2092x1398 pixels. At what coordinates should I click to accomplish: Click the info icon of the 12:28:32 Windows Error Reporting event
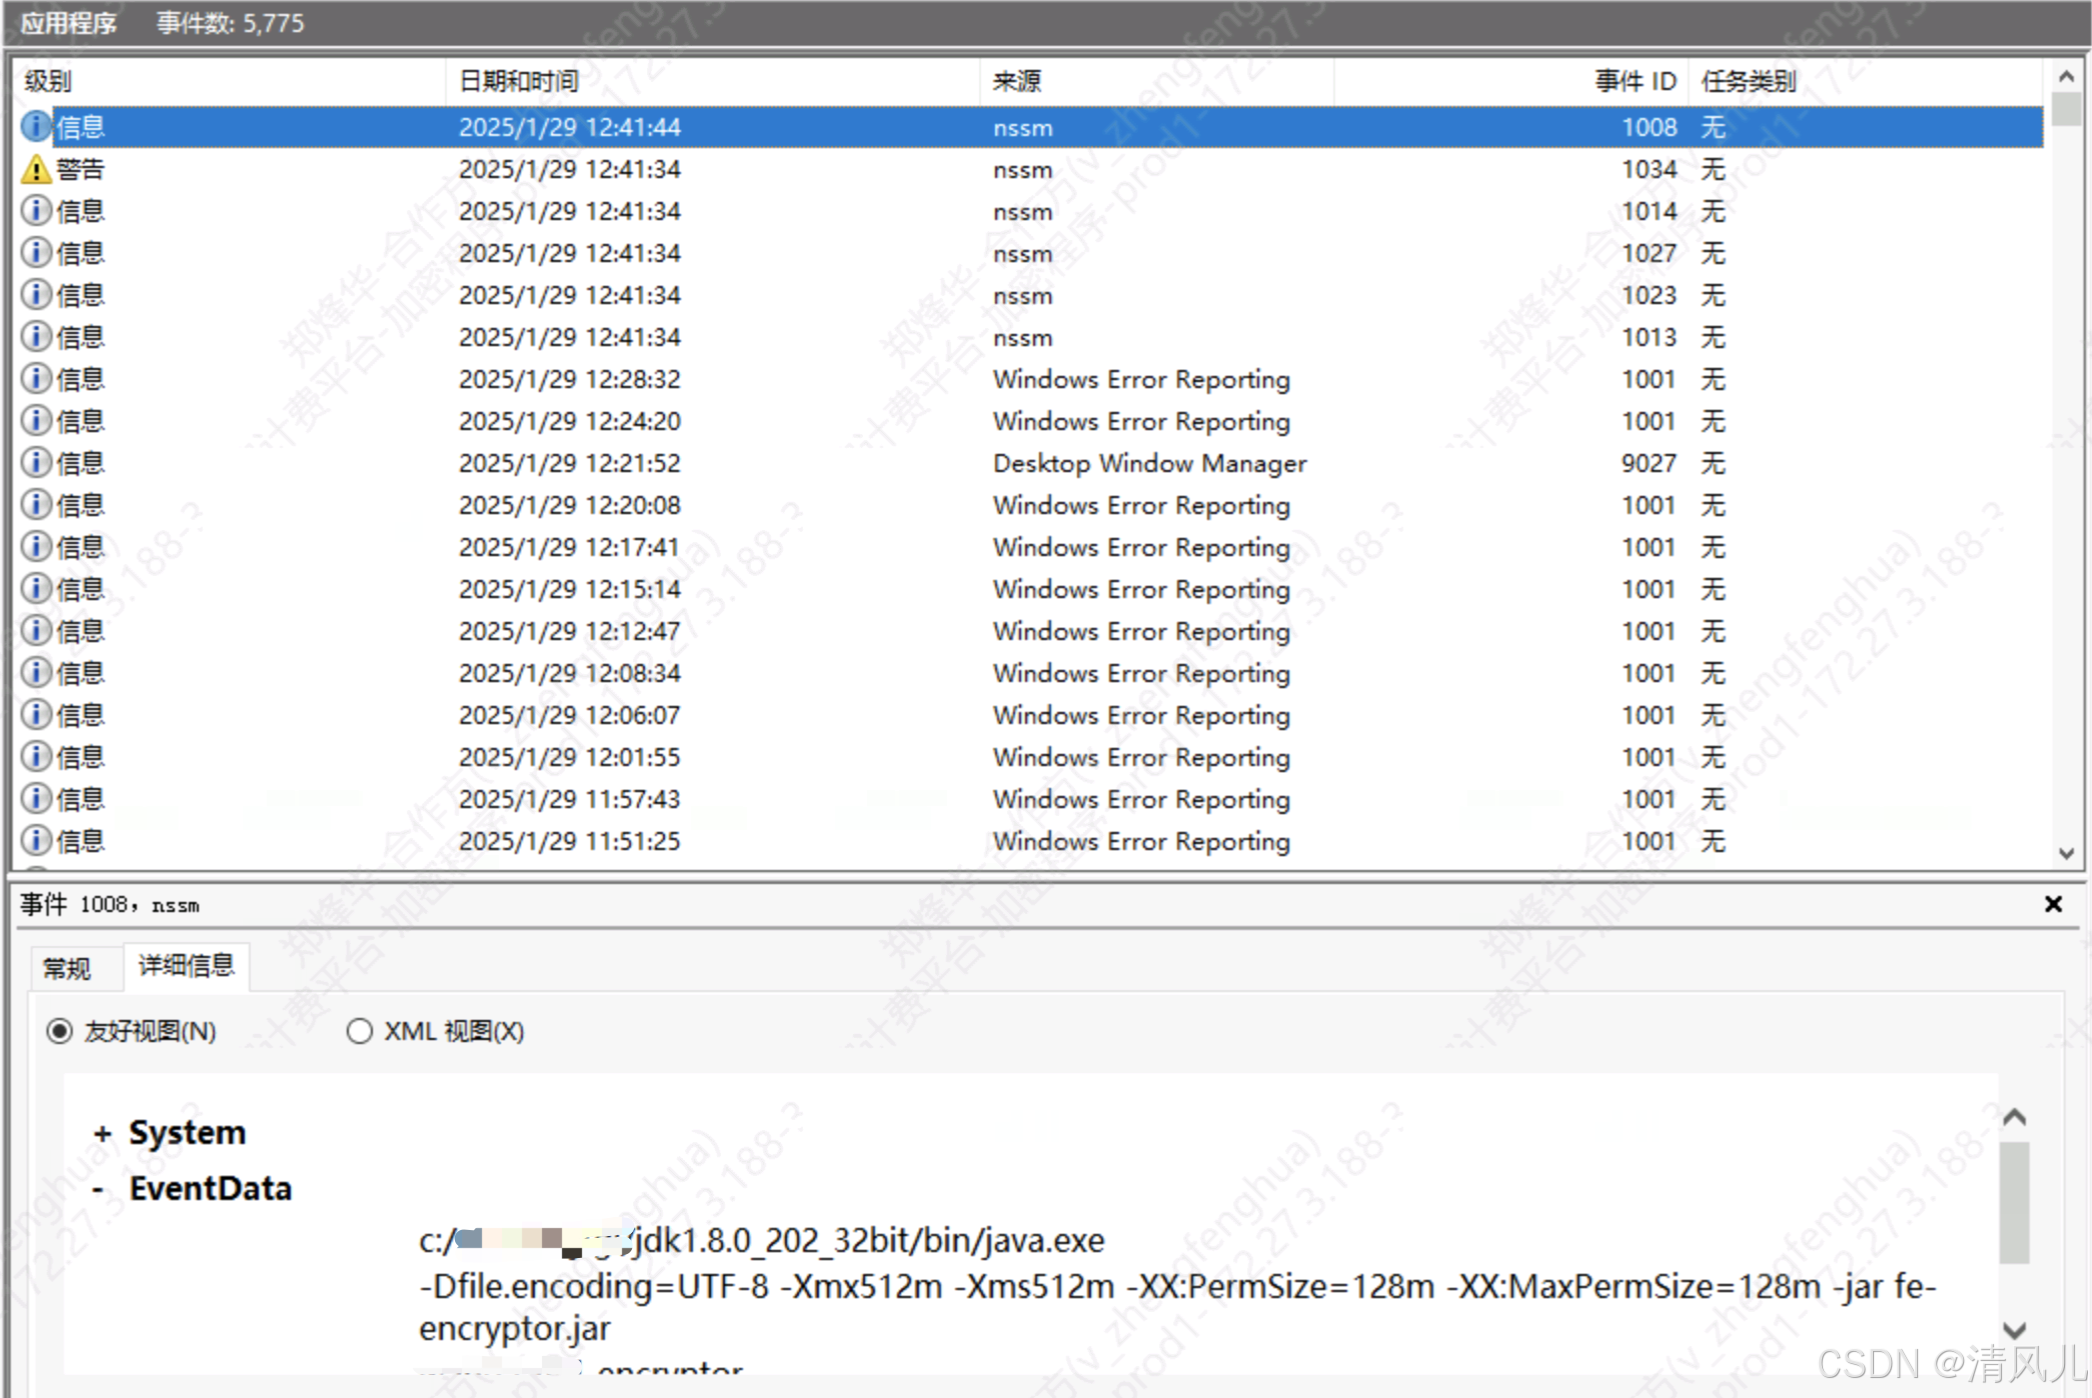point(35,378)
